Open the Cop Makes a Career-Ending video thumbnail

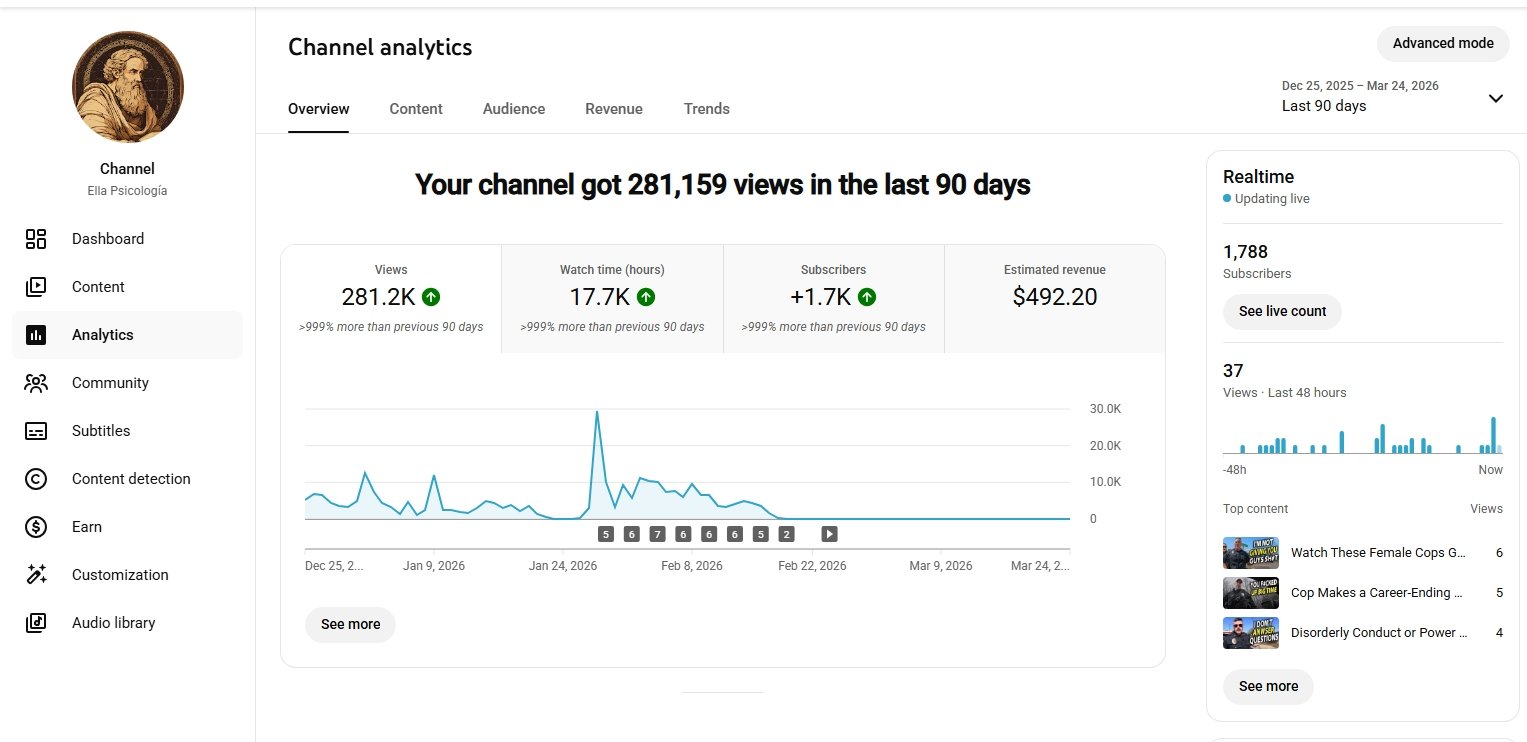1250,593
